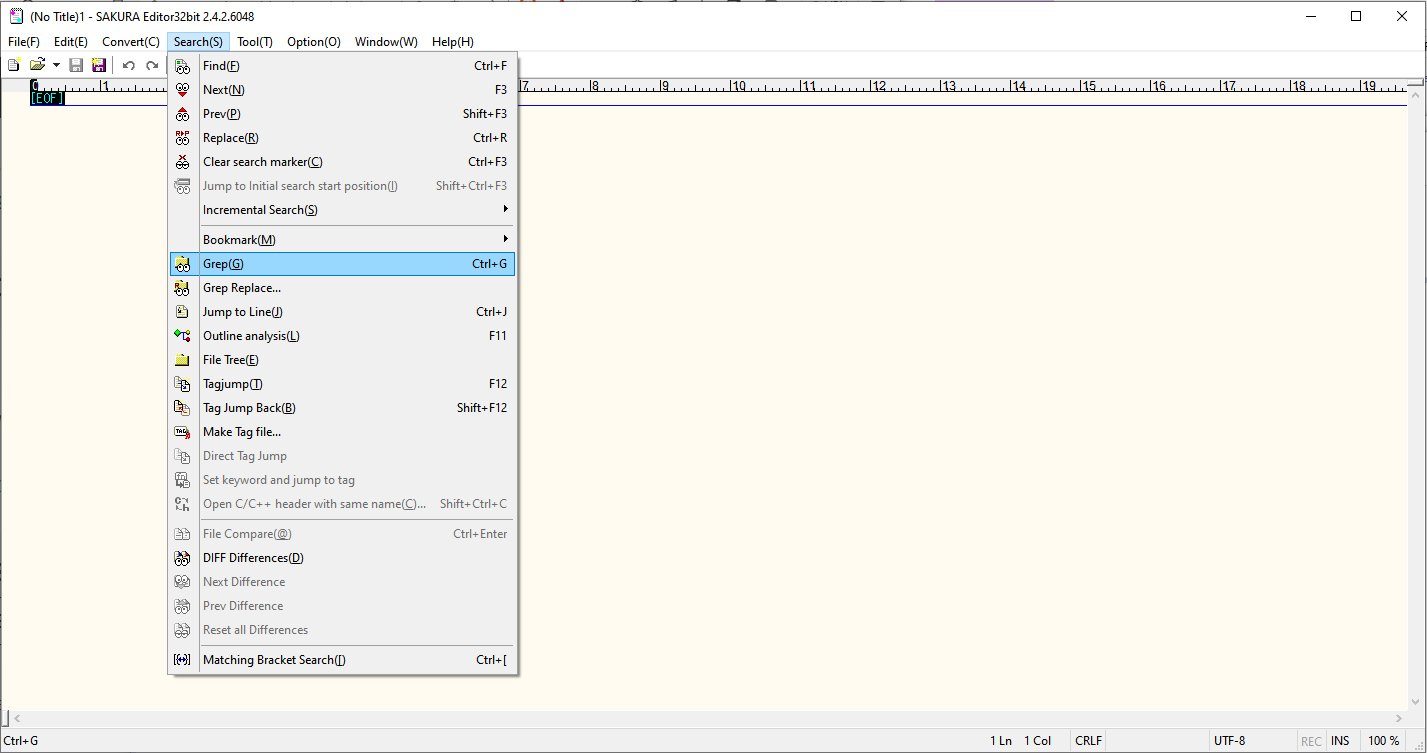Open the recent files dropdown arrow
This screenshot has height=753, width=1427.
[x=56, y=65]
